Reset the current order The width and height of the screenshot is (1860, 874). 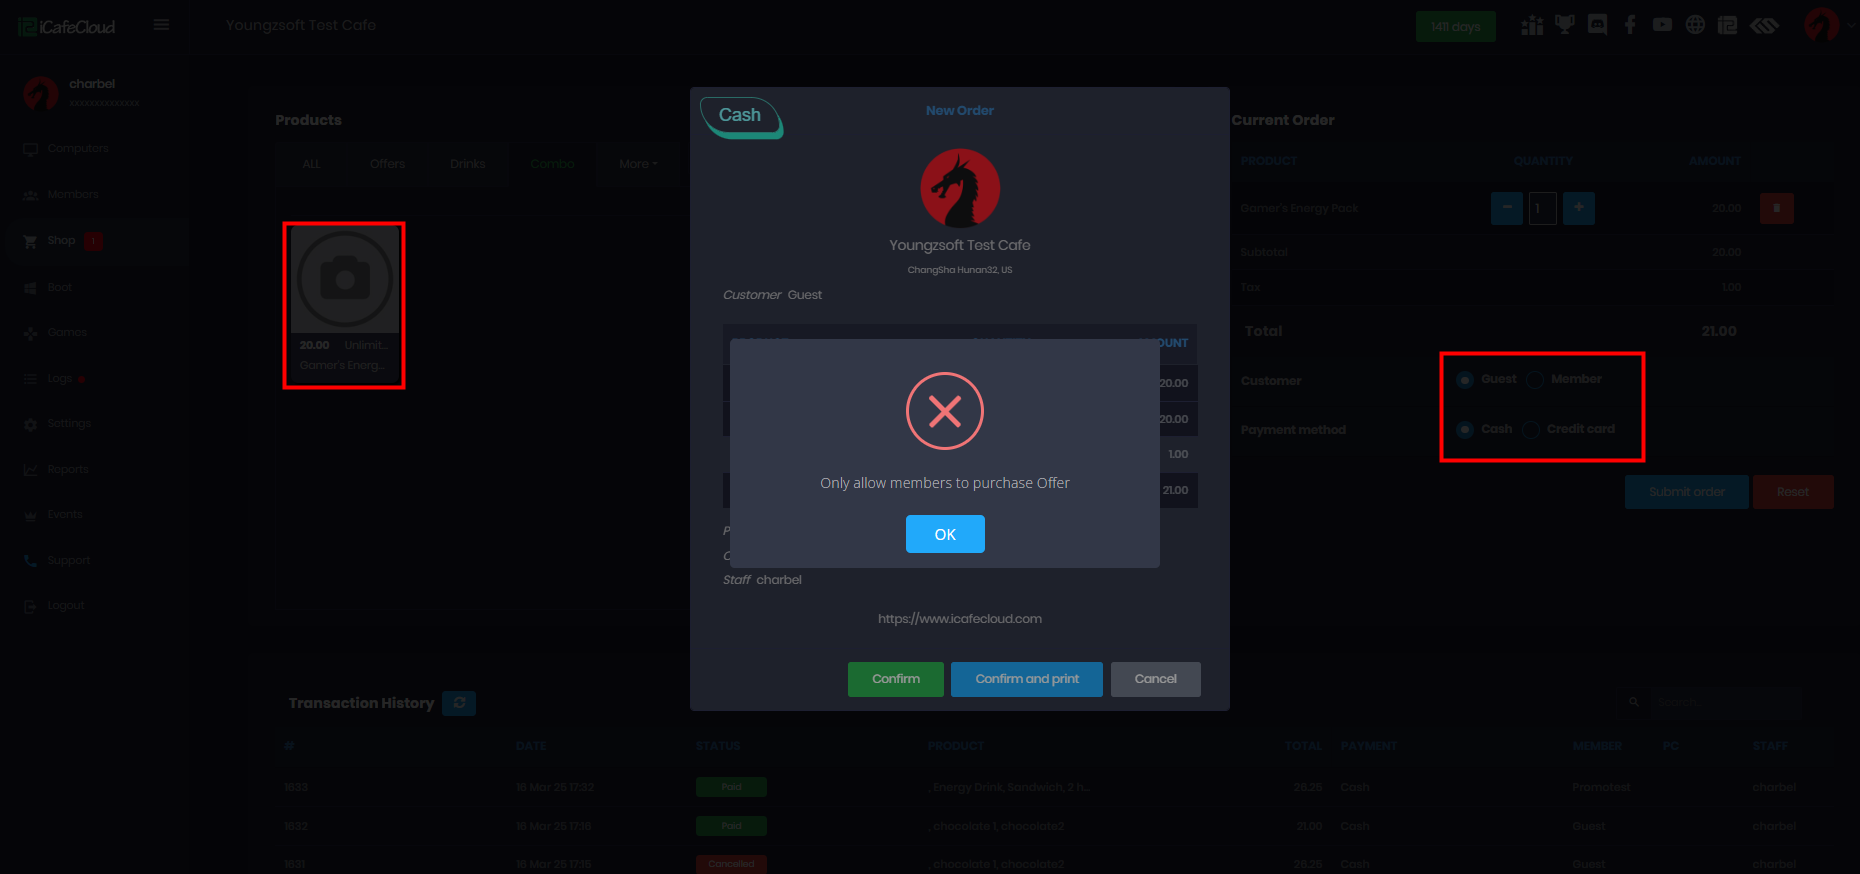pyautogui.click(x=1793, y=492)
